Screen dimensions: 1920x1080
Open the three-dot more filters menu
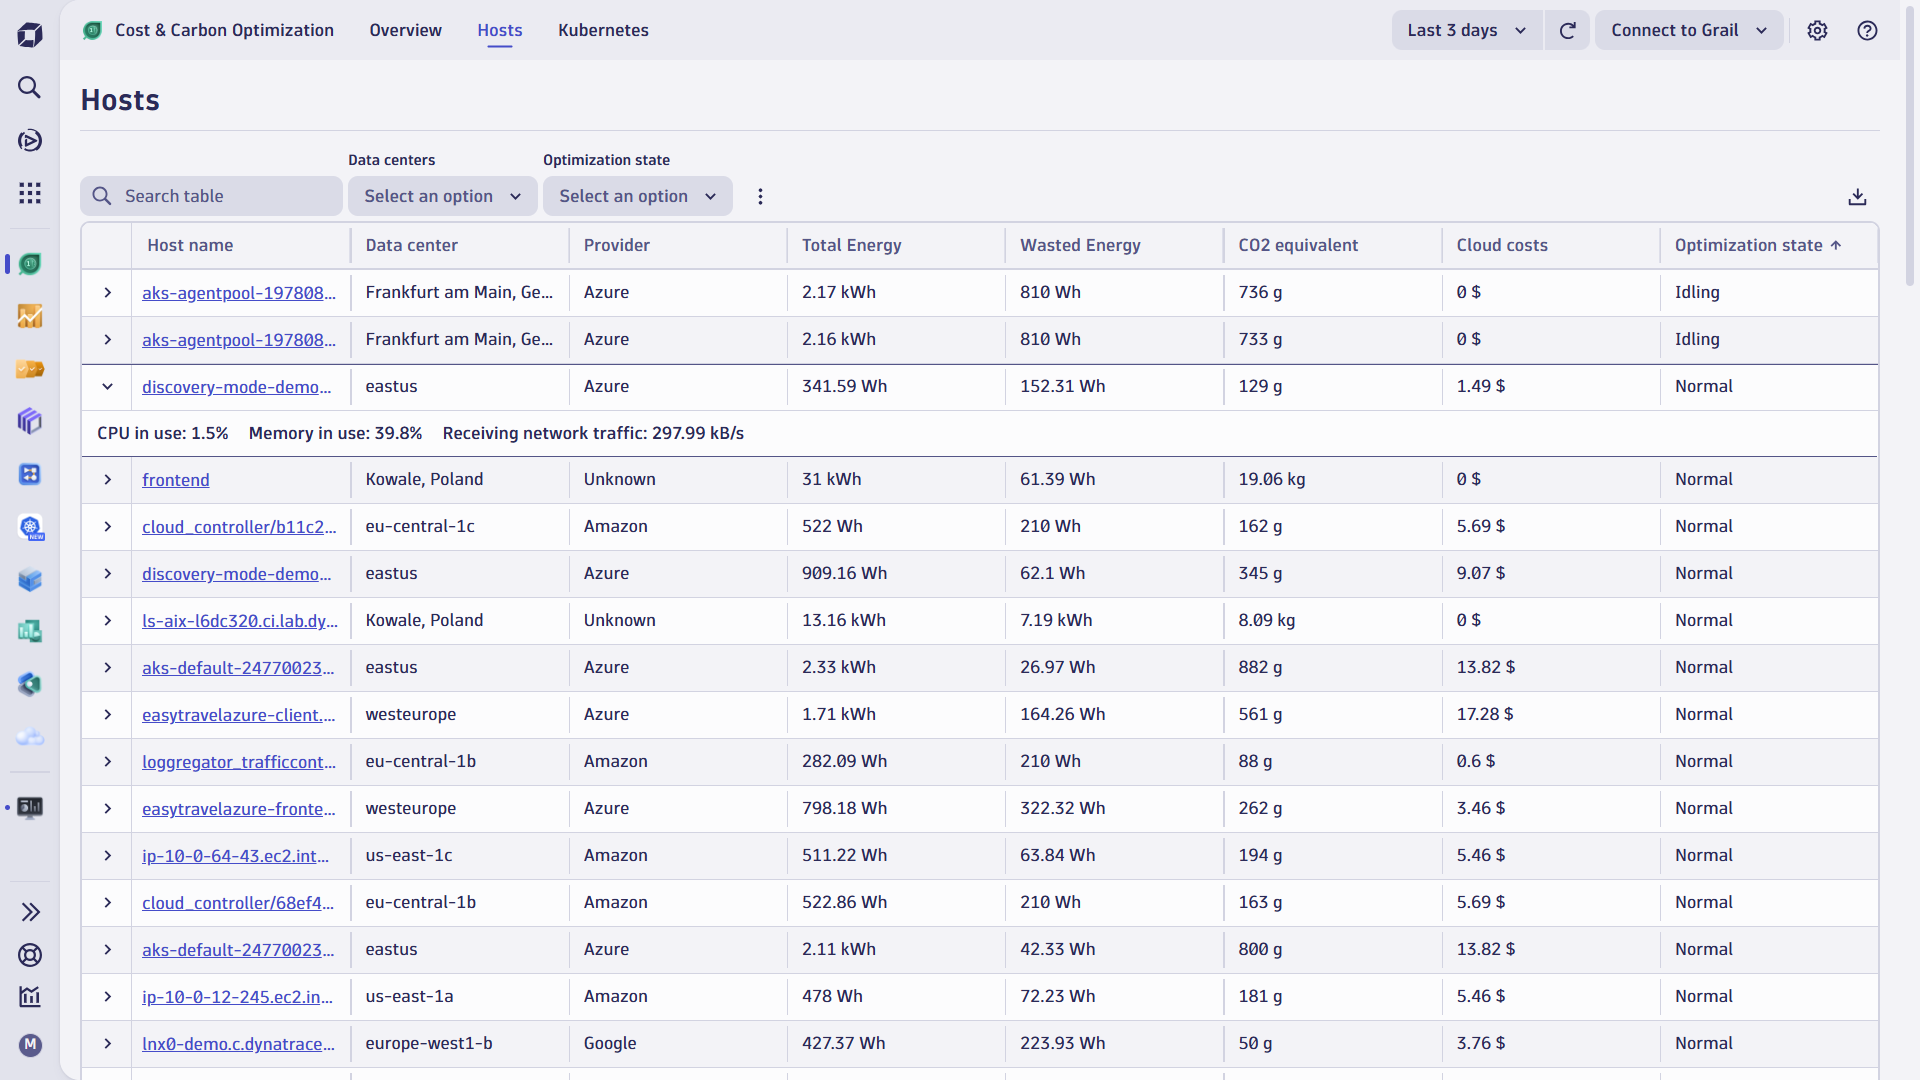pos(760,197)
